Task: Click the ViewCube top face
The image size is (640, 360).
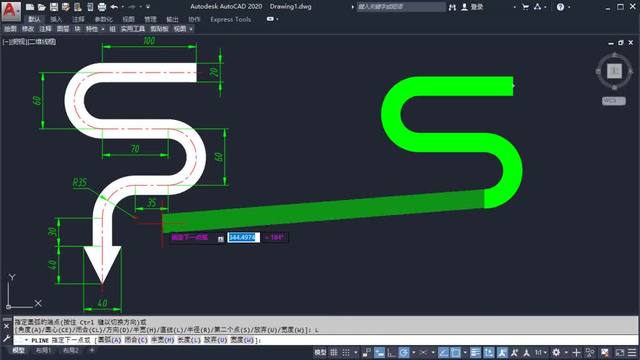Action: pos(614,71)
